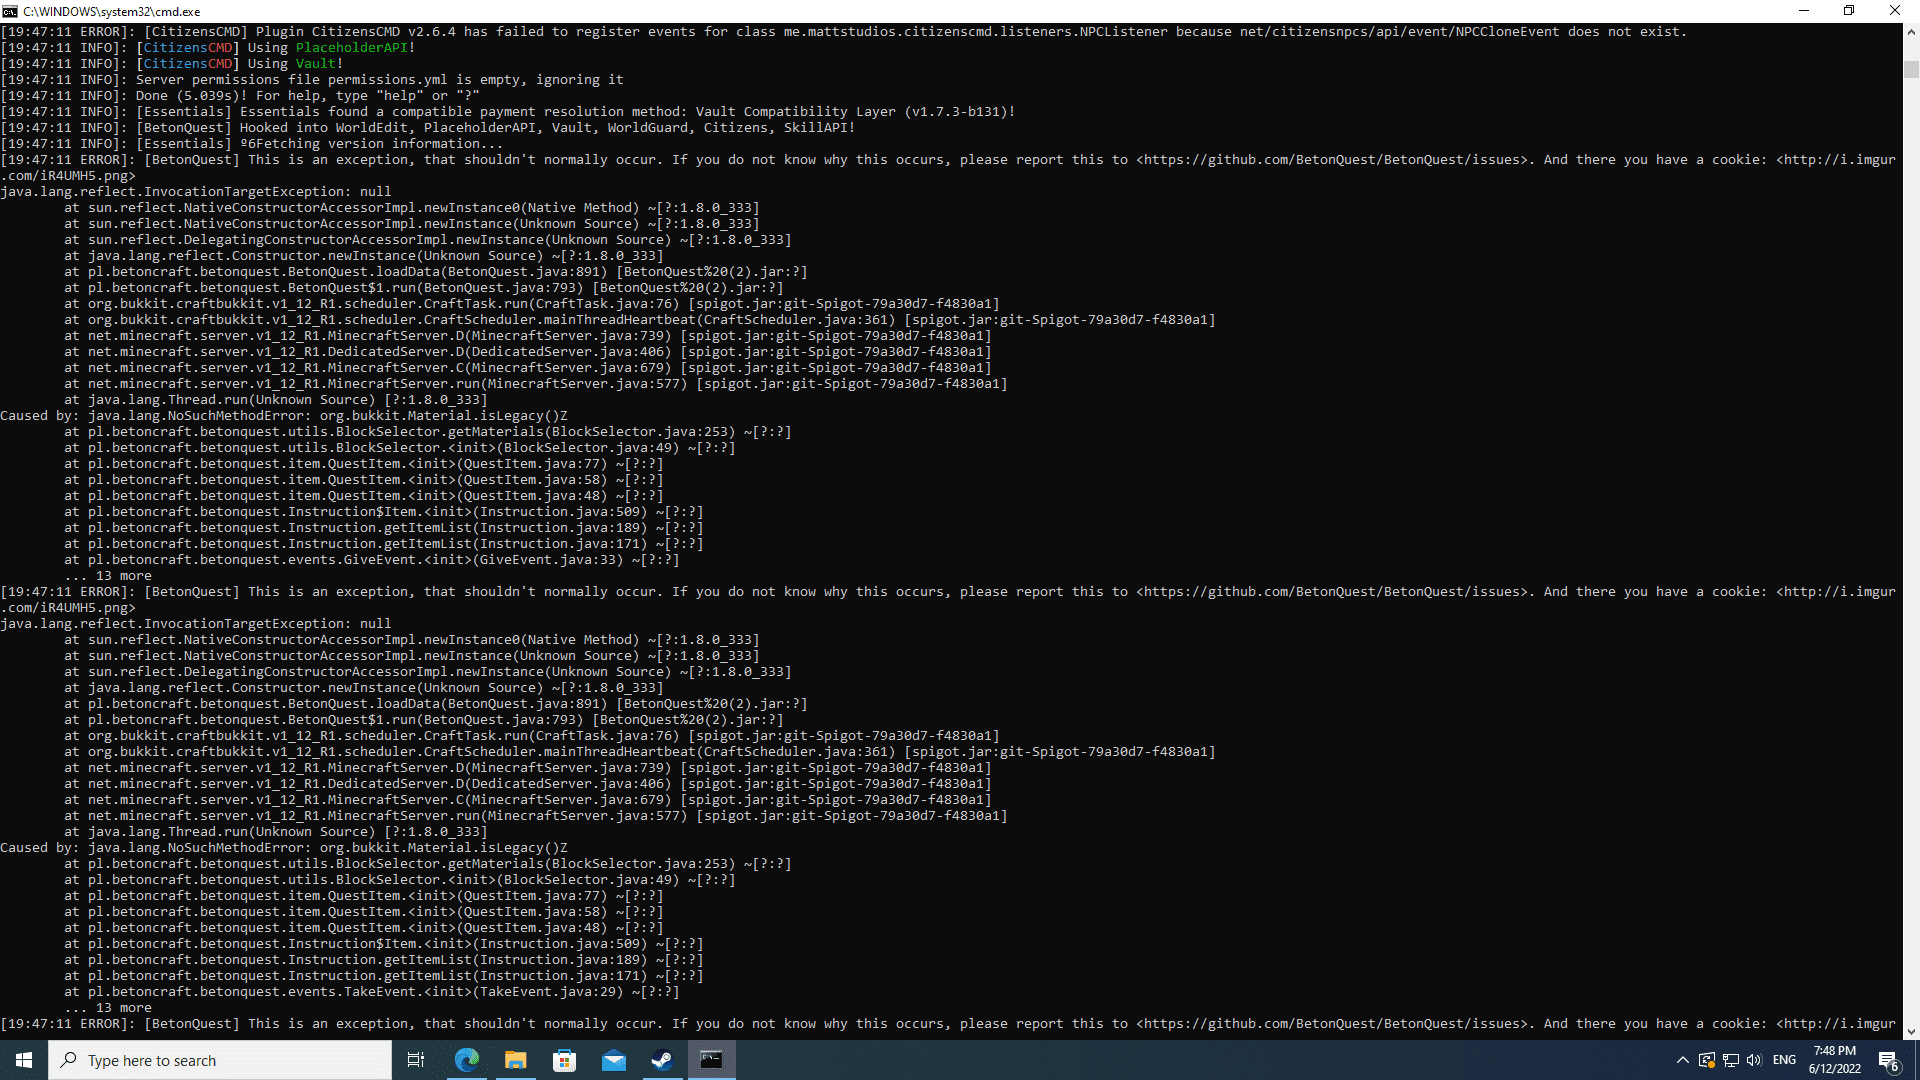Click the CitizensCMD v2.6.4 error line
The width and height of the screenshot is (1920, 1080).
click(x=844, y=31)
